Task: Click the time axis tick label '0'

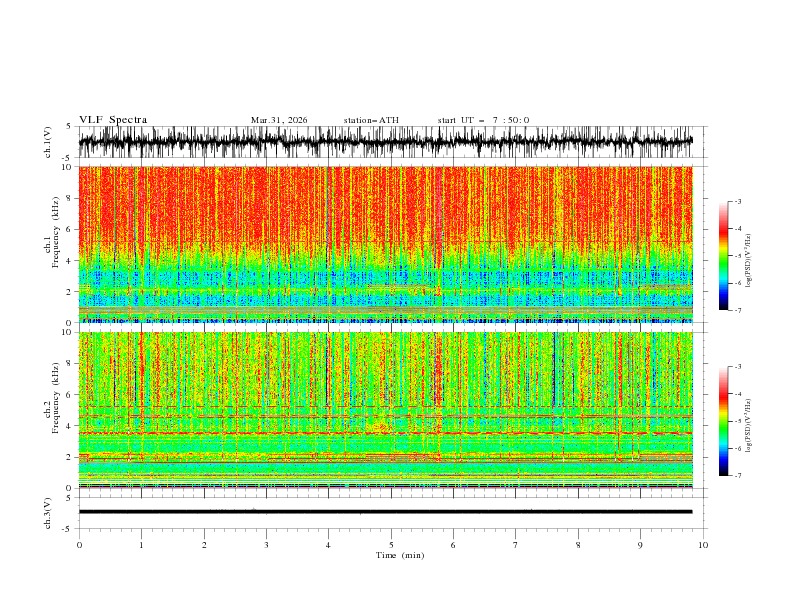Action: [79, 545]
